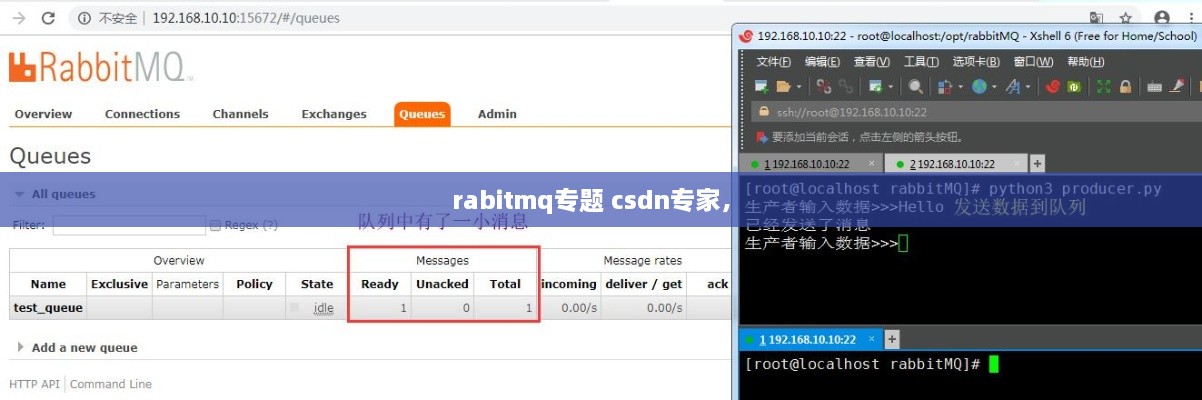Click the lock screen padlock icon in Xshell toolbar
1202x400 pixels.
[x=1125, y=87]
